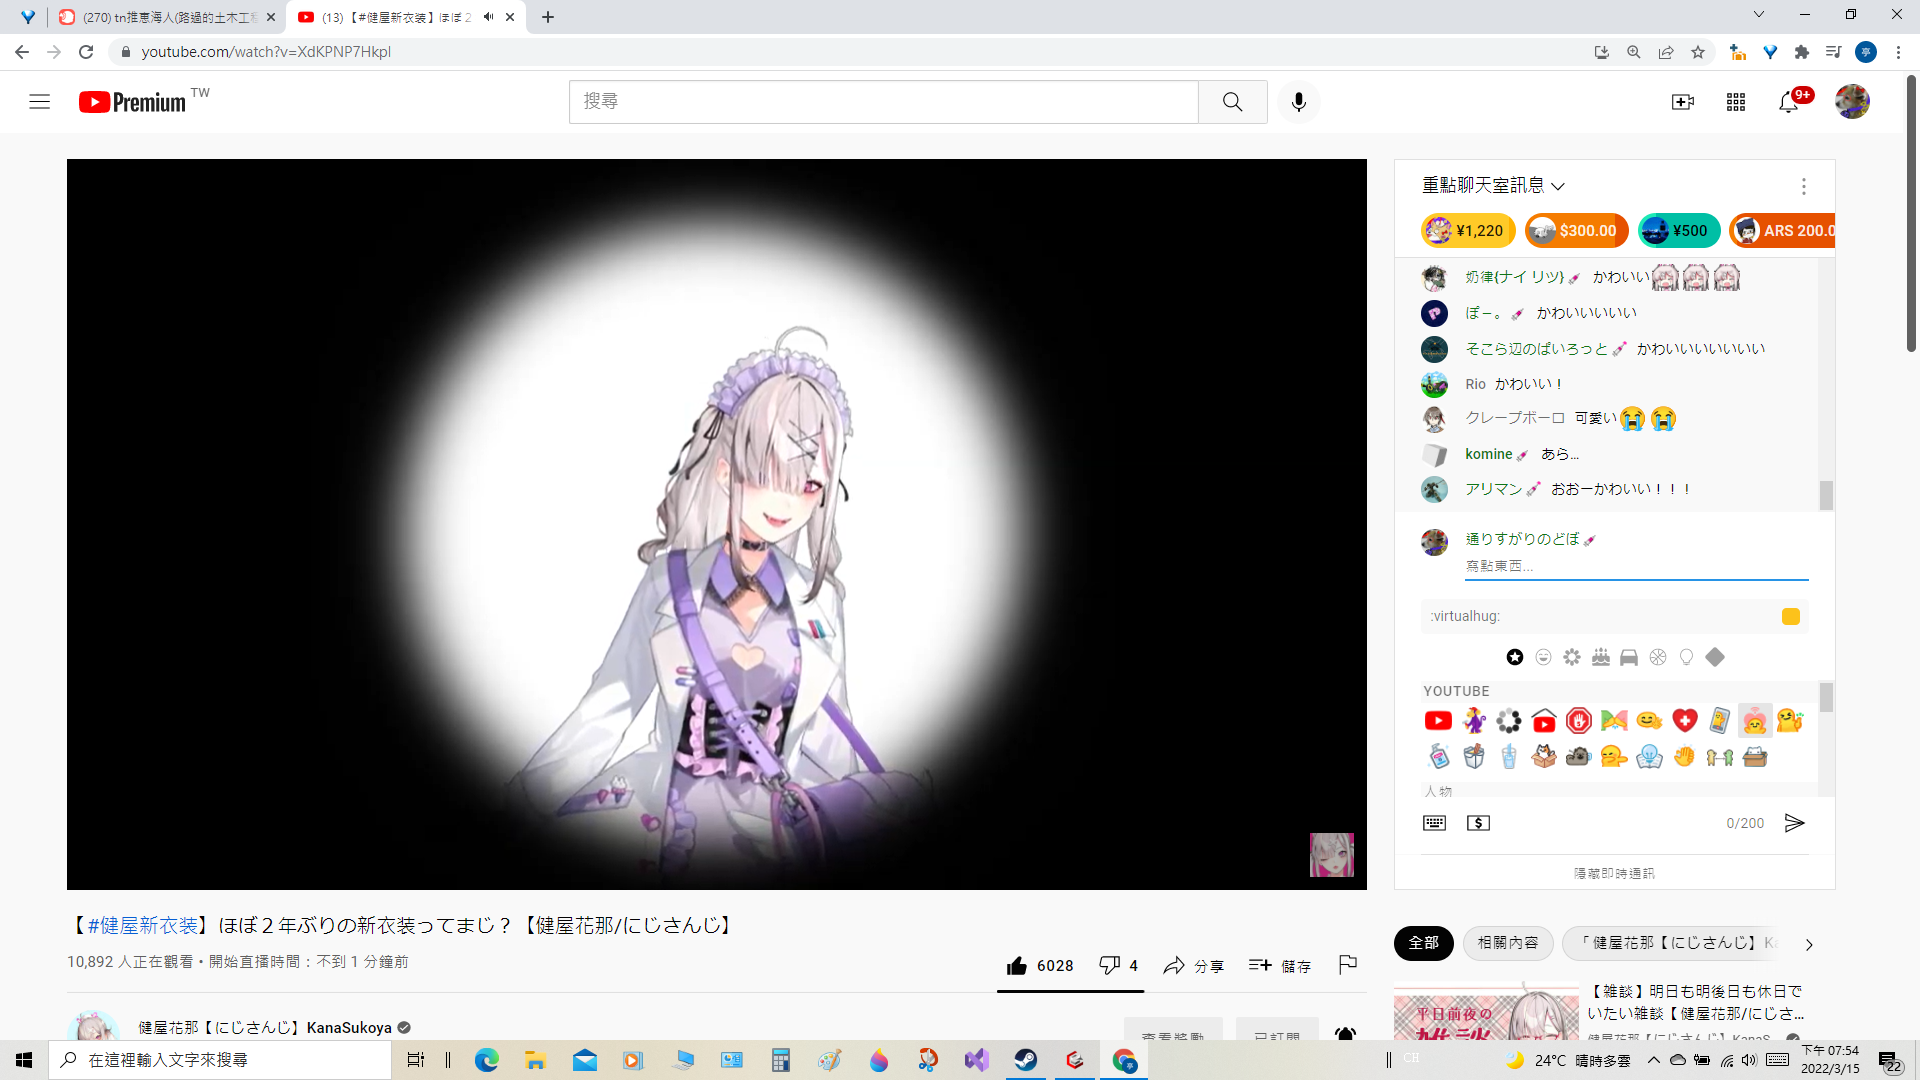Select the lightbulb objects emoji category

point(1687,657)
